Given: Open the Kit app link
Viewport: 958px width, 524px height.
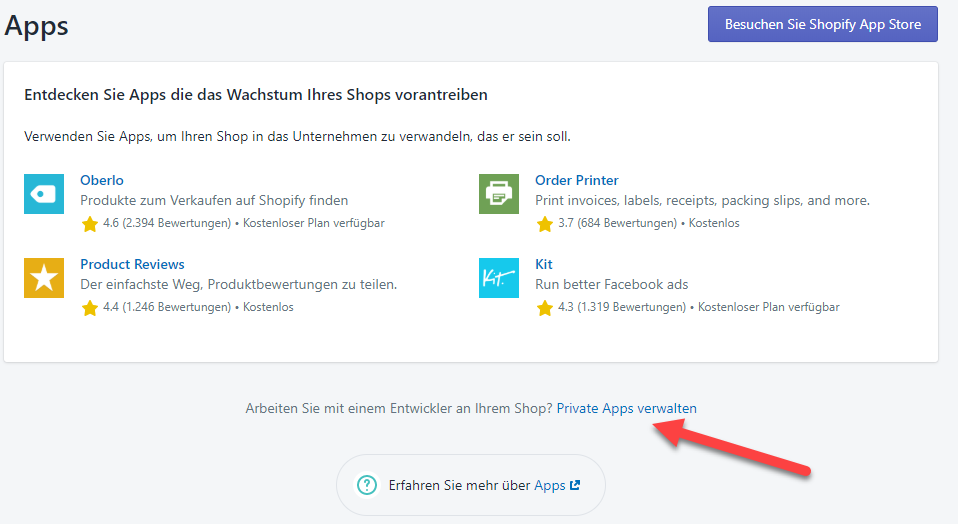Looking at the screenshot, I should click(544, 264).
